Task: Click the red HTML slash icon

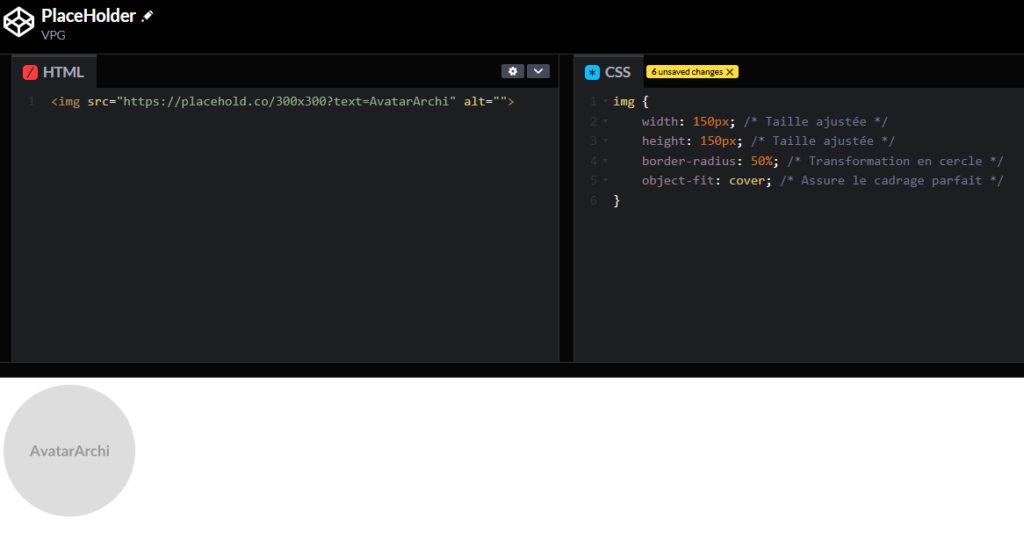Action: click(x=30, y=72)
